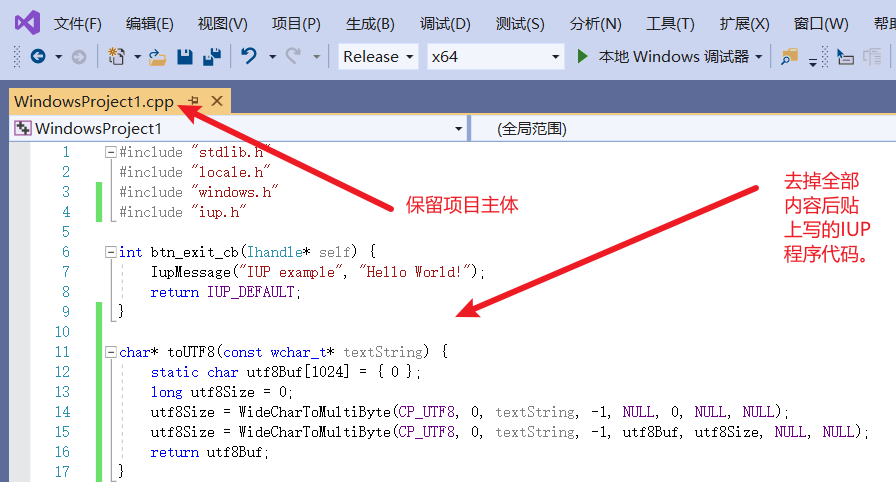The image size is (896, 482).
Task: Open the New Project dropdown arrow
Action: tap(137, 57)
